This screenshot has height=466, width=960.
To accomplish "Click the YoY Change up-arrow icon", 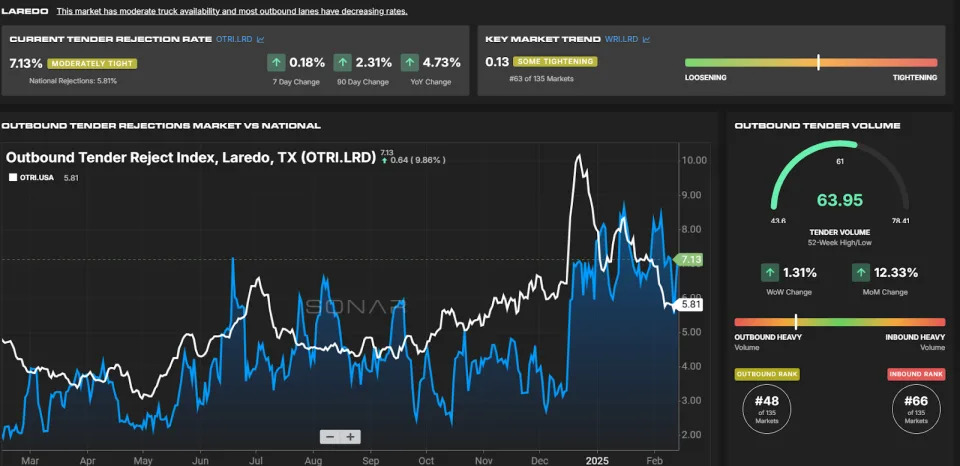I will pyautogui.click(x=410, y=62).
